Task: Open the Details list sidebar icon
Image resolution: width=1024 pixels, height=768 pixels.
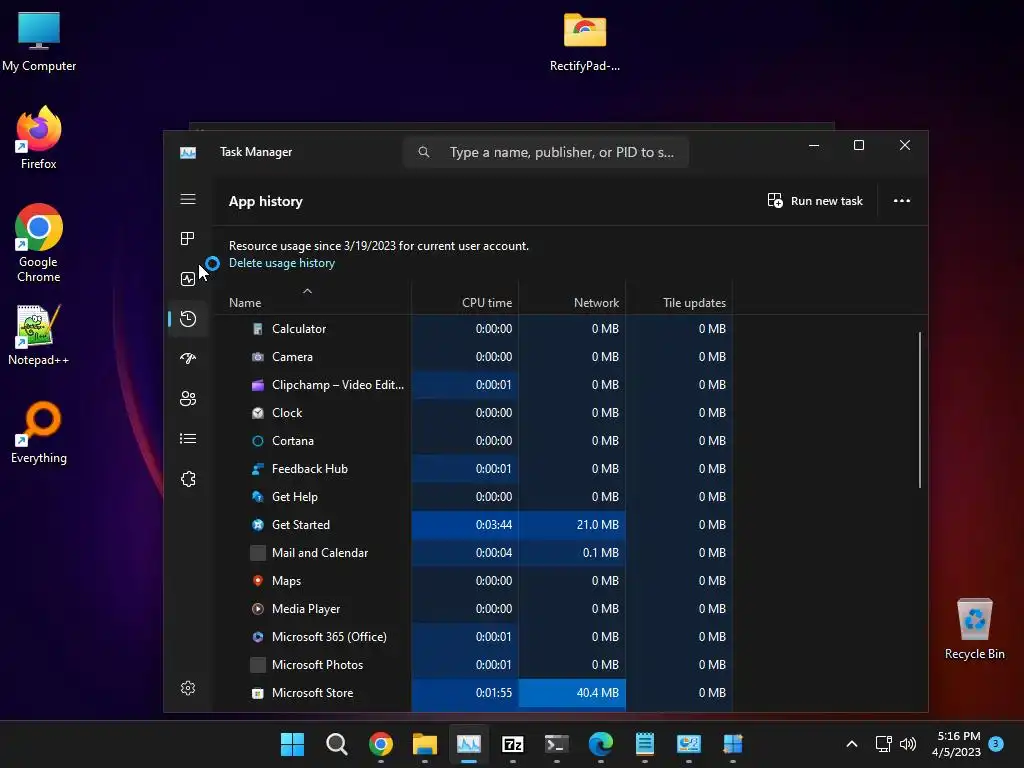Action: pos(188,439)
